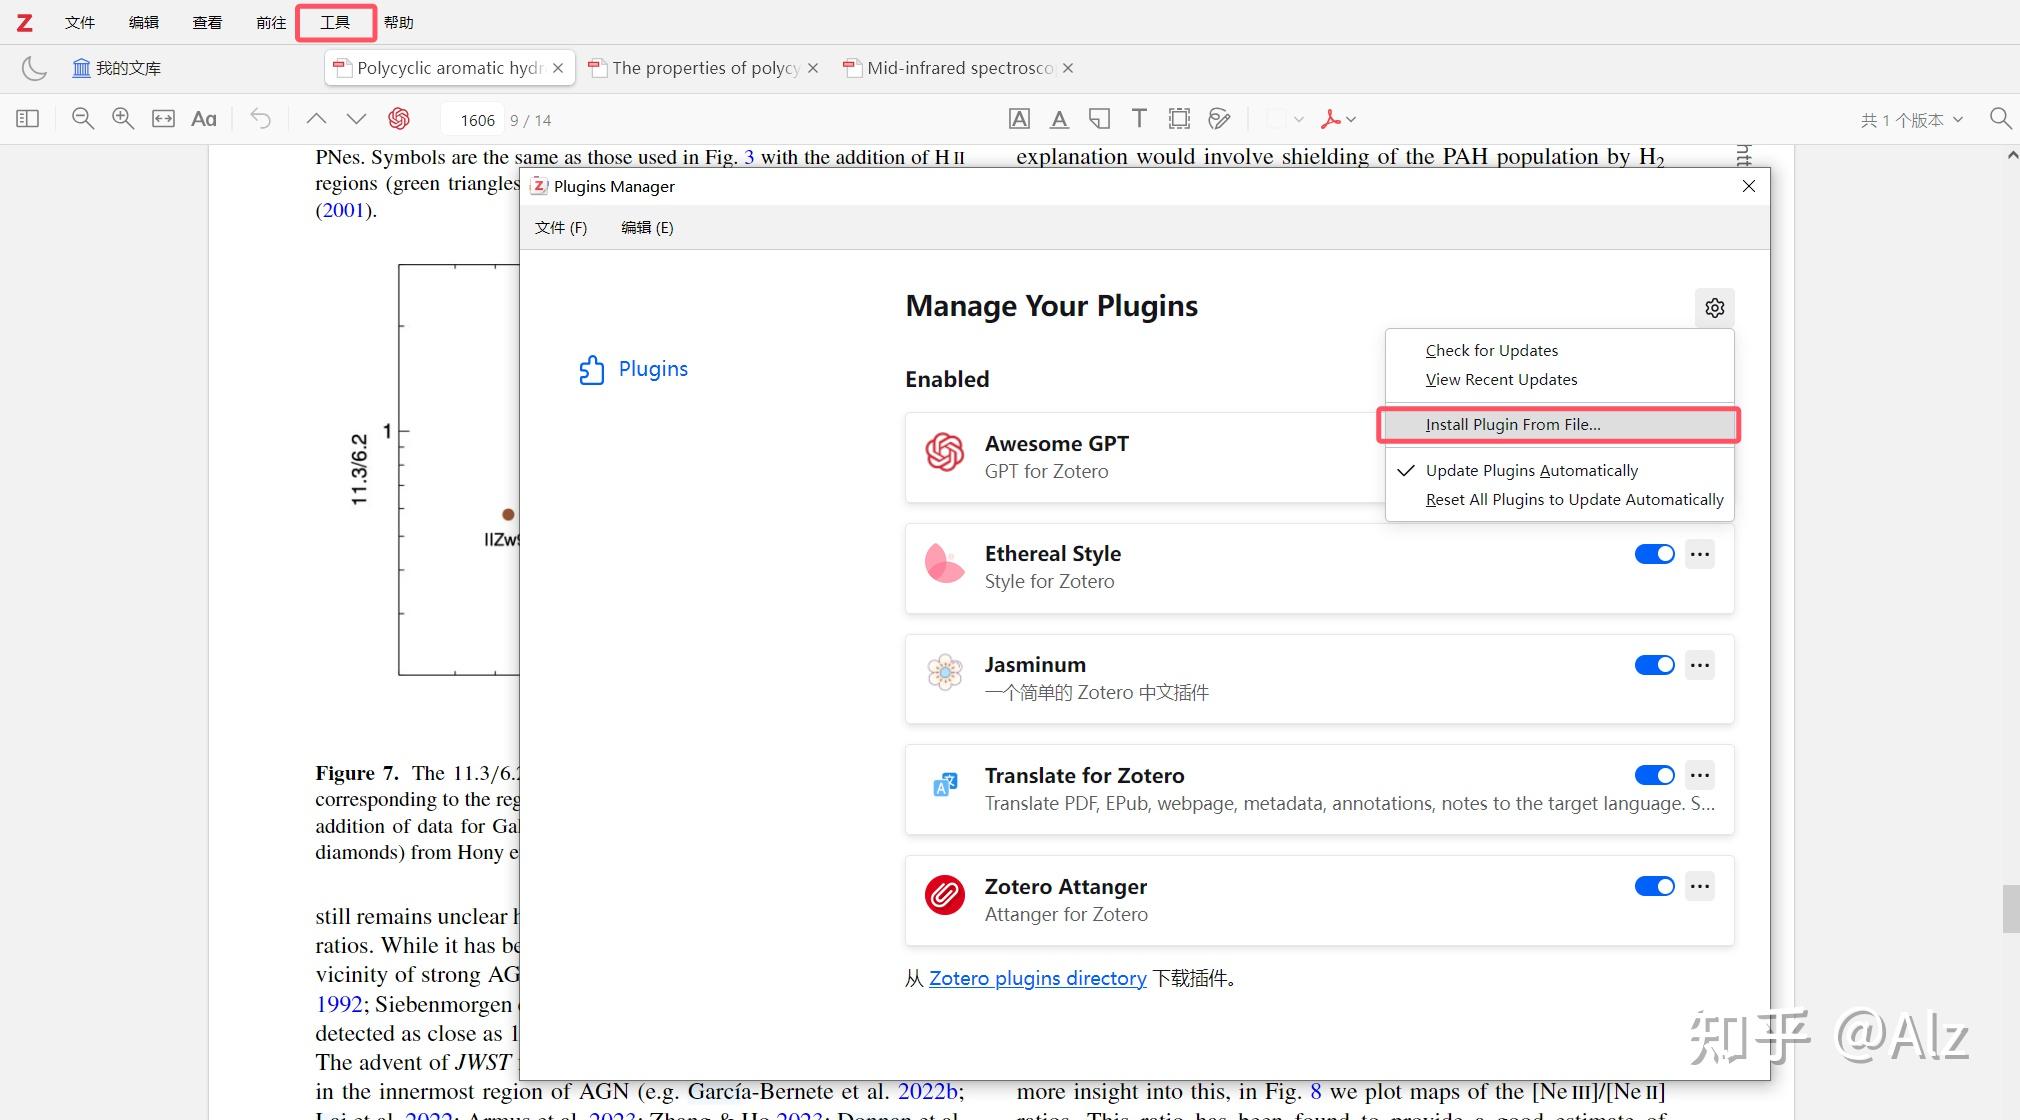
Task: Toggle off the Jasminum plugin
Action: pos(1653,664)
